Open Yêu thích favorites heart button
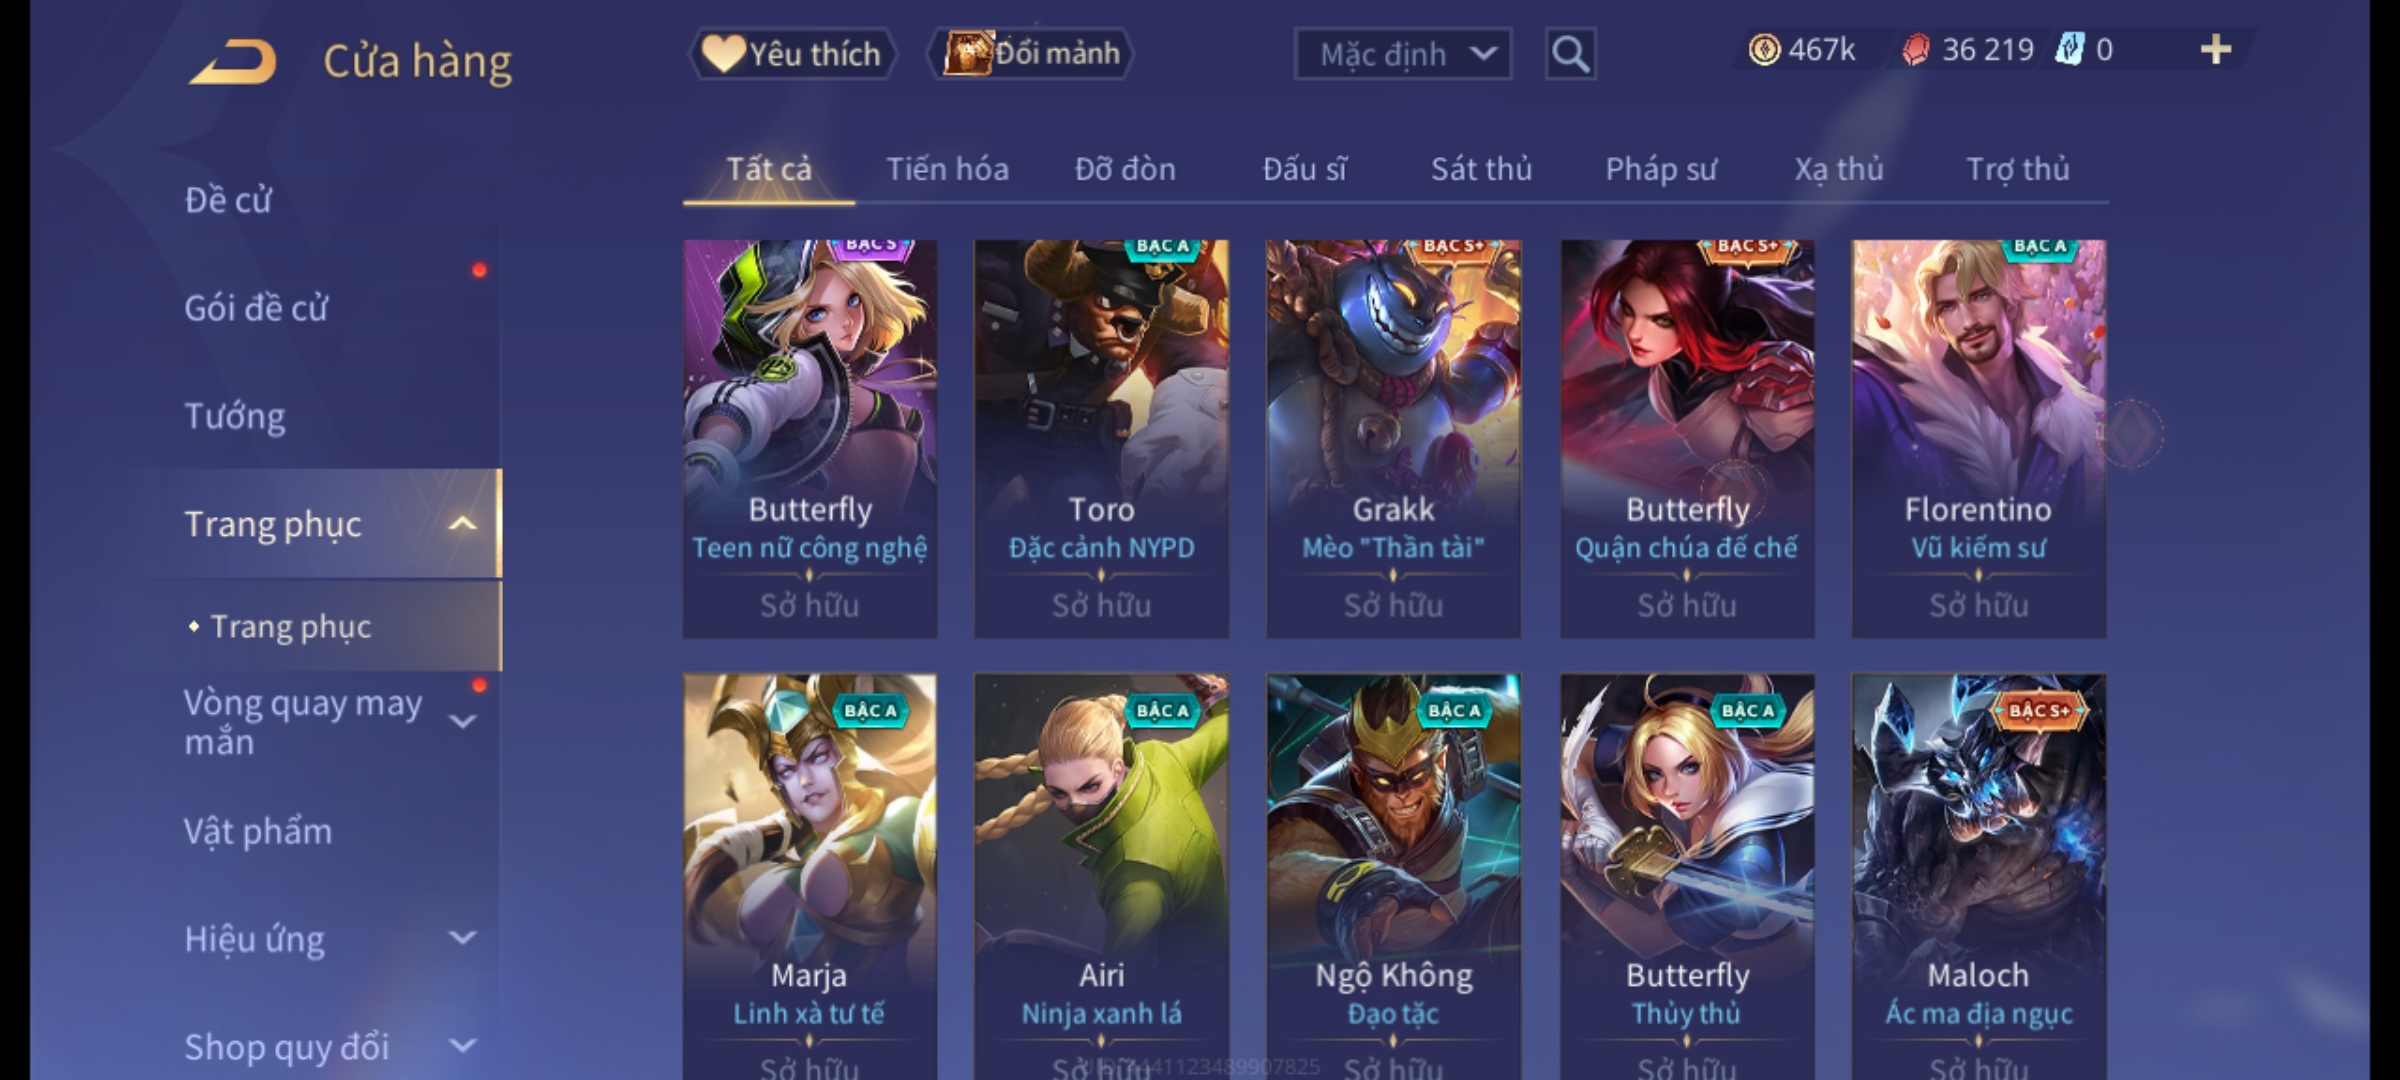 792,54
